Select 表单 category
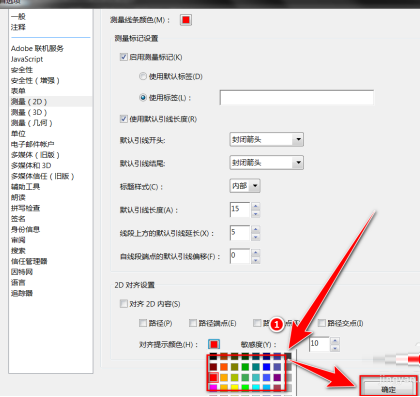Viewport: 420px width, 397px height. 18,91
